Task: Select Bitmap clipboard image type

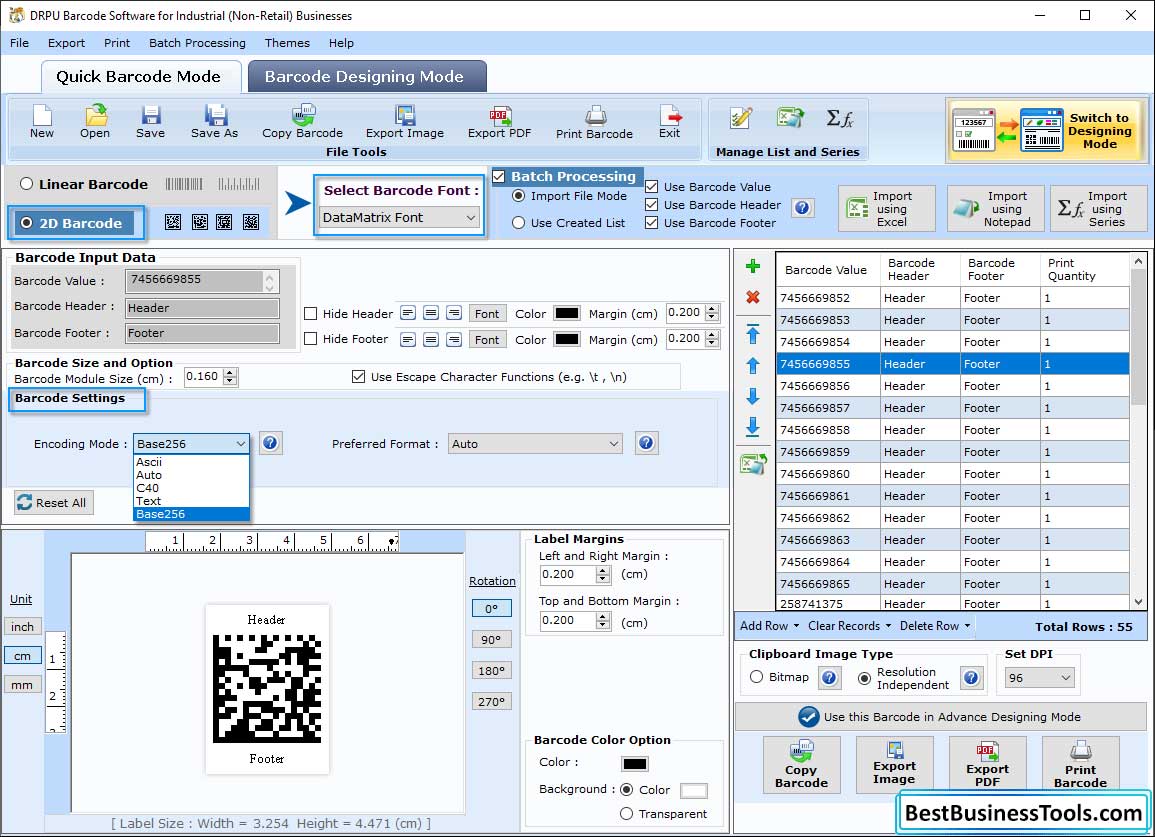Action: pos(756,676)
